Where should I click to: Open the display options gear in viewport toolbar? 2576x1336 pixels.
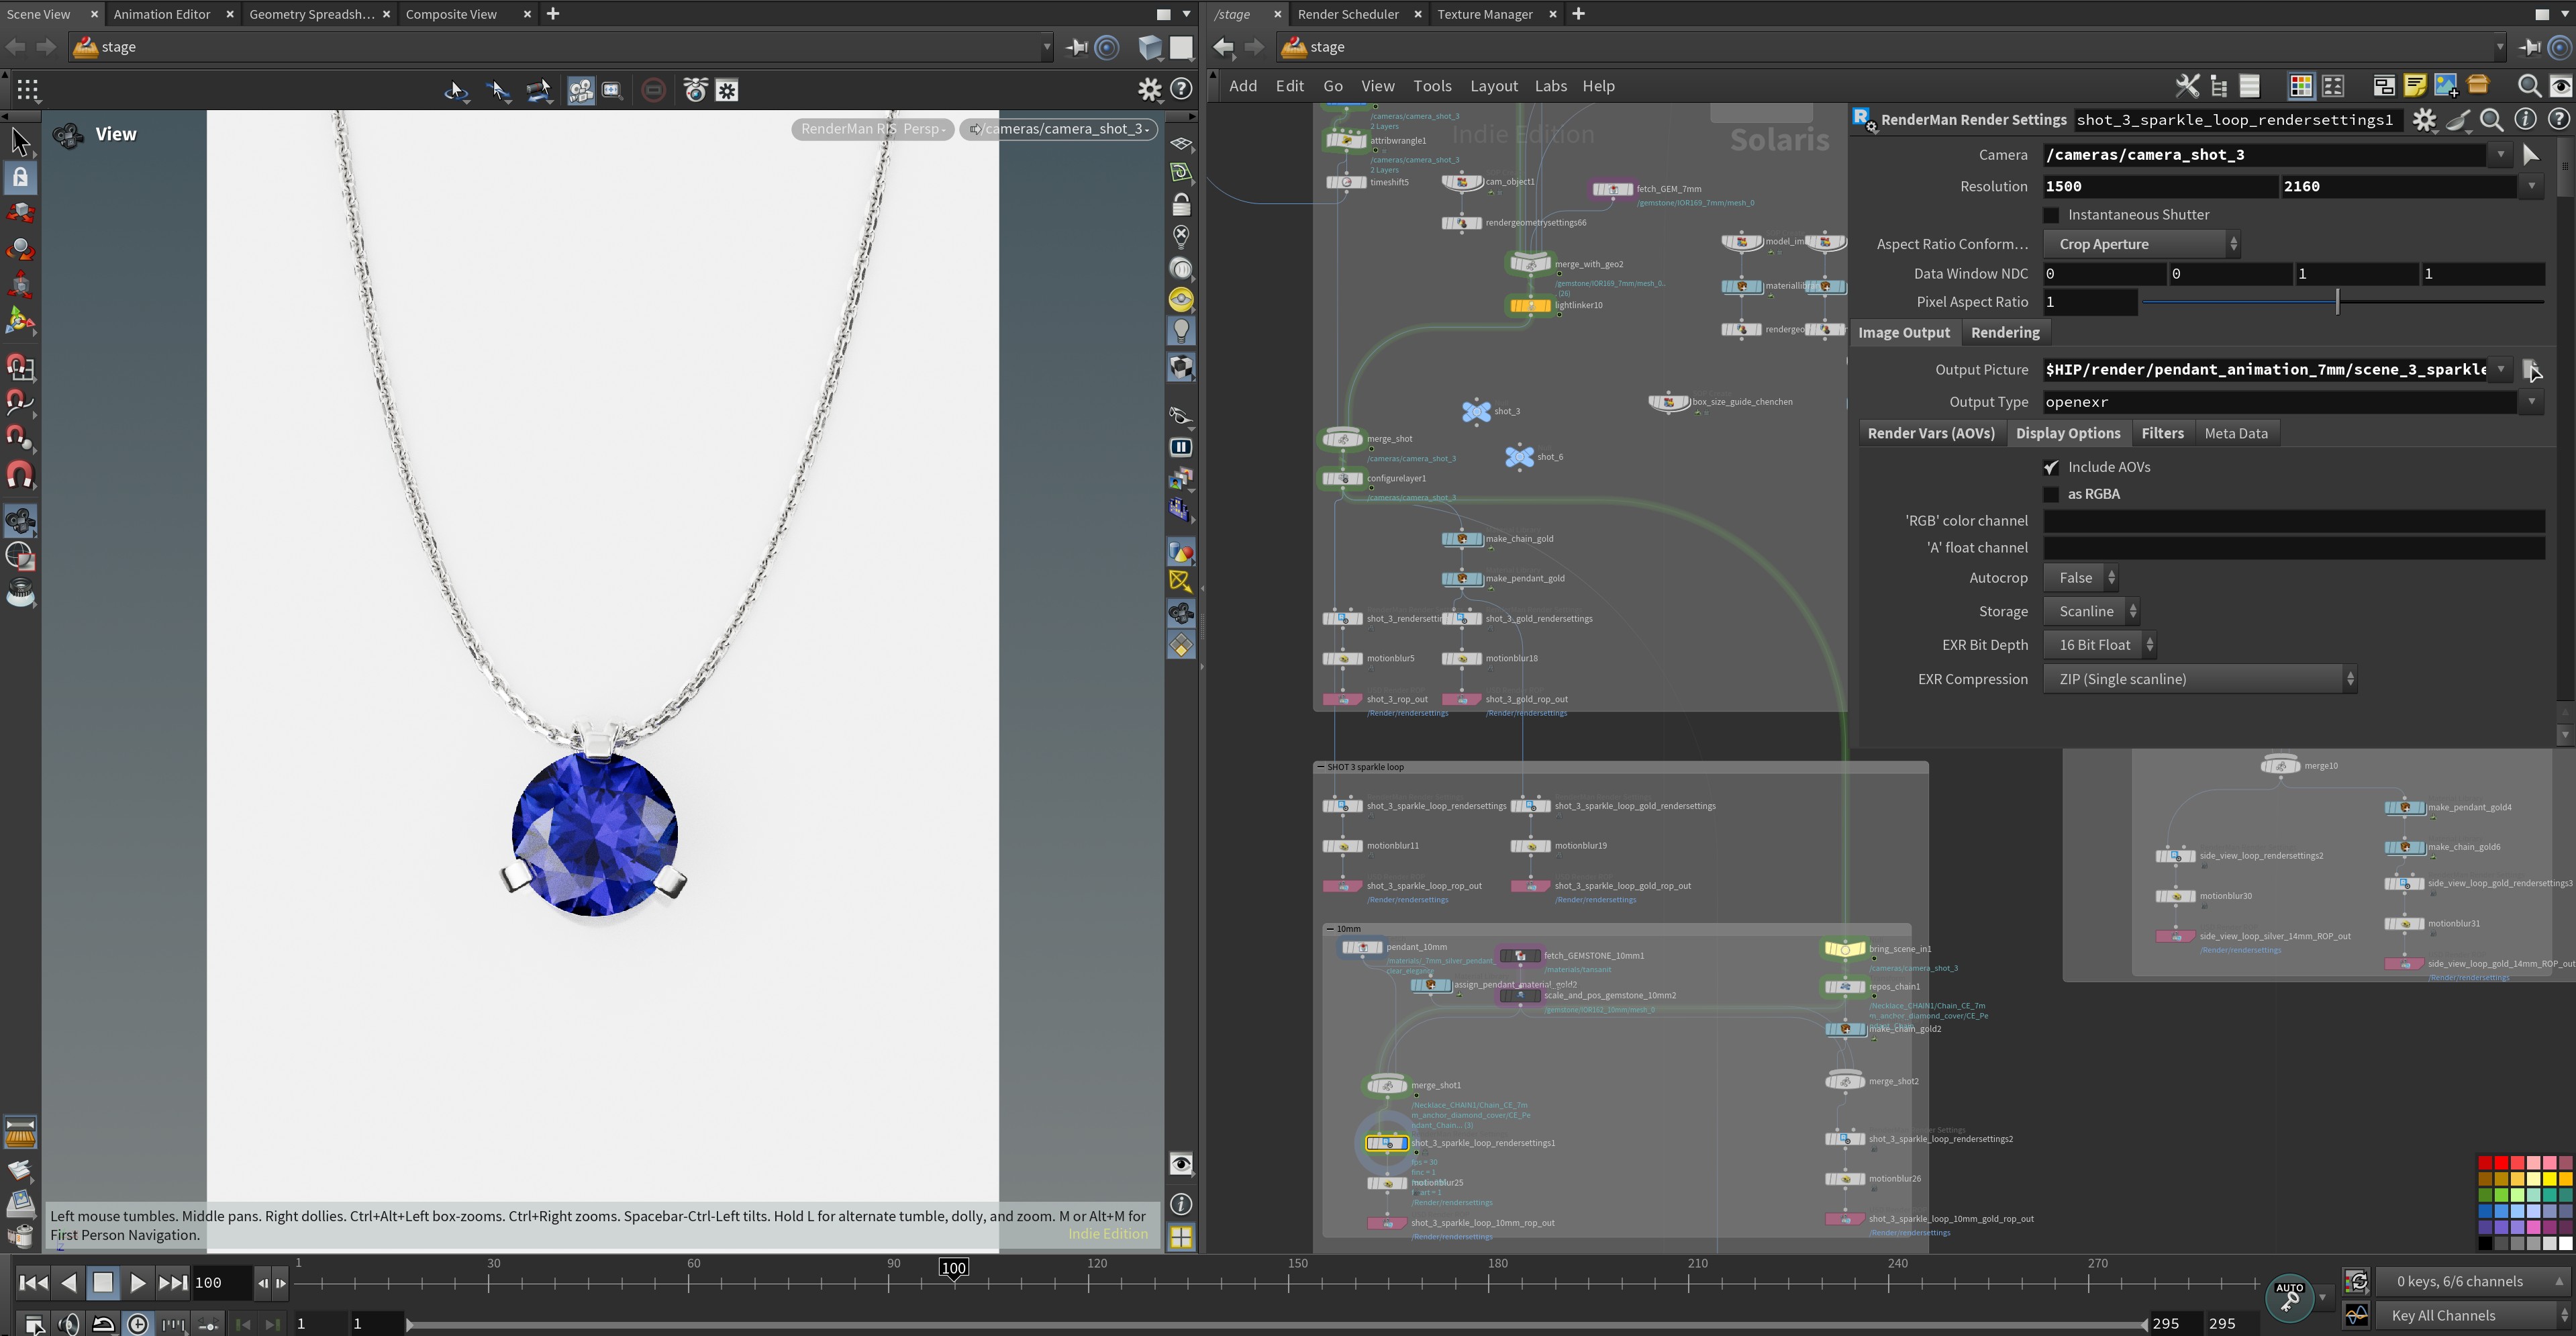pos(1150,90)
